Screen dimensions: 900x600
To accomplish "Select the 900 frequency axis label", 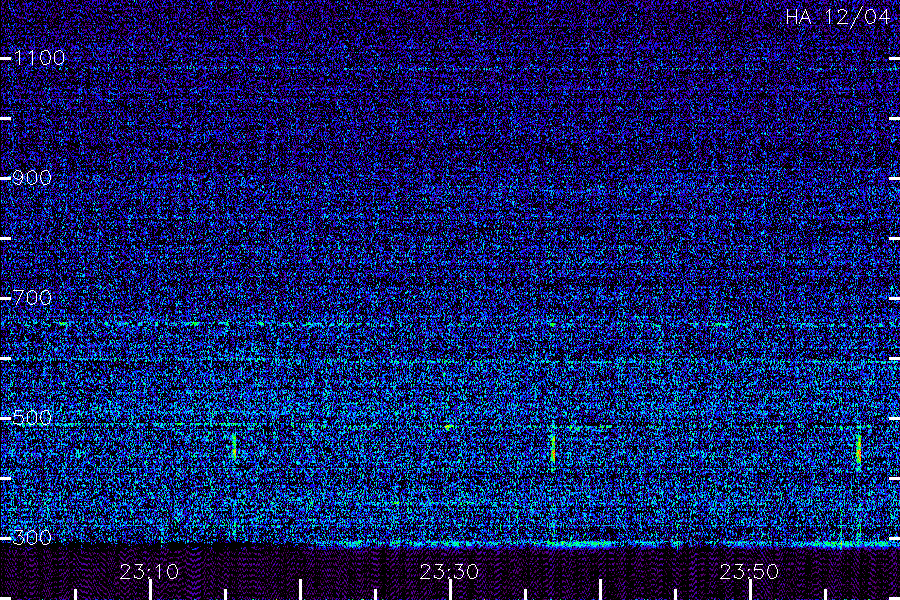I will tap(32, 178).
